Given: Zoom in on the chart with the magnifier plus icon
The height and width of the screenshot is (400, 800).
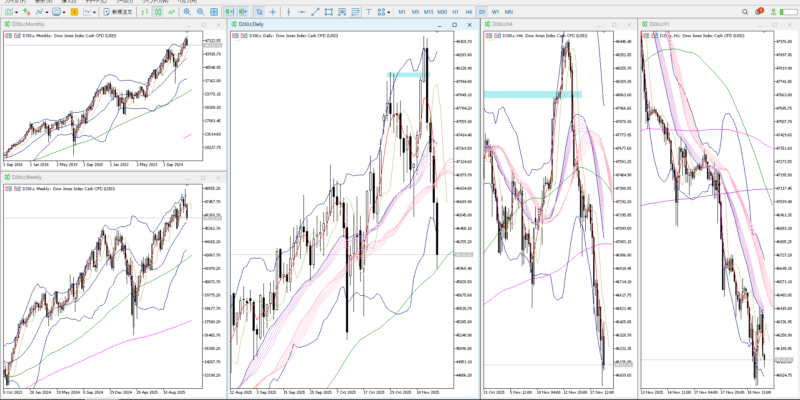Looking at the screenshot, I should 187,11.
